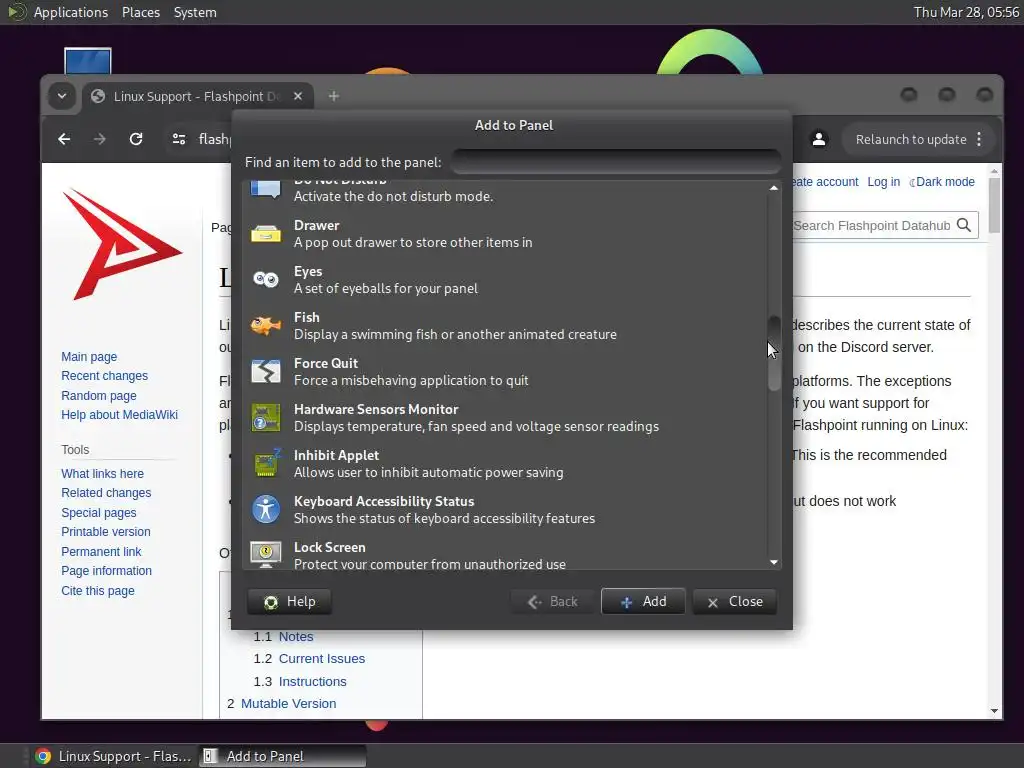Open a new browser tab
1024x768 pixels.
coord(334,96)
